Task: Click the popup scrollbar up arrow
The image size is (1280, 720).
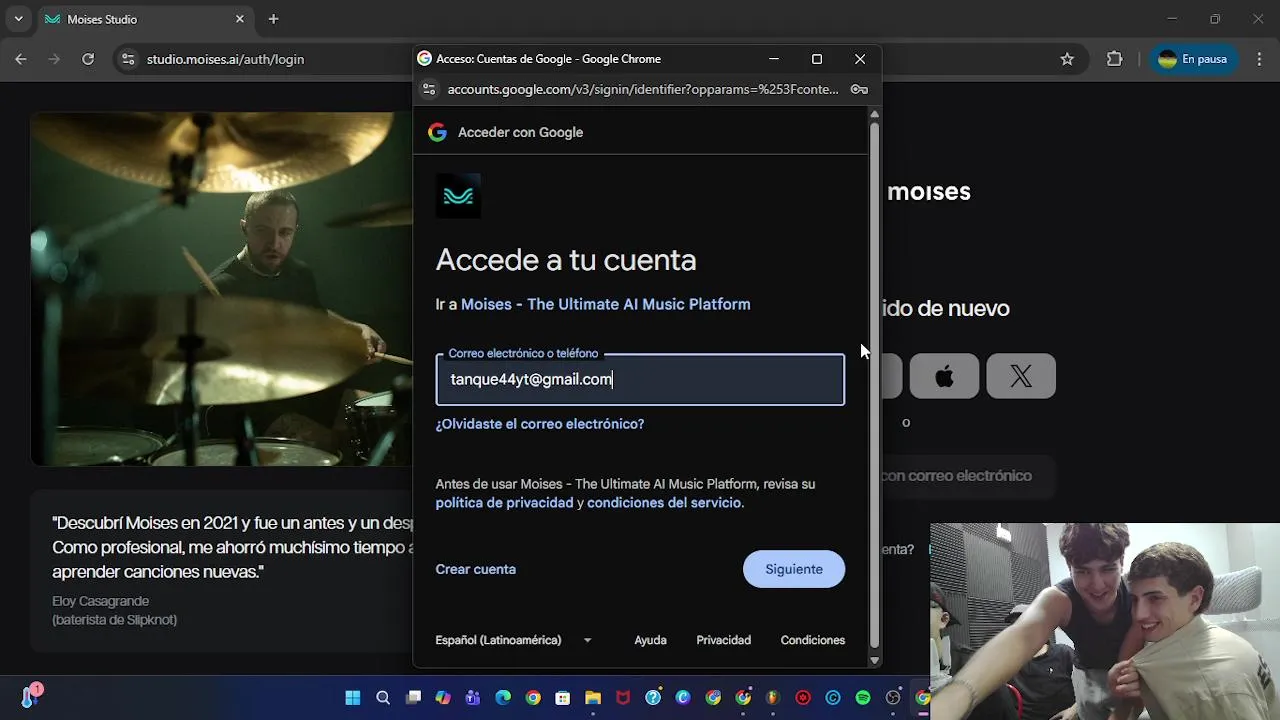Action: point(875,114)
